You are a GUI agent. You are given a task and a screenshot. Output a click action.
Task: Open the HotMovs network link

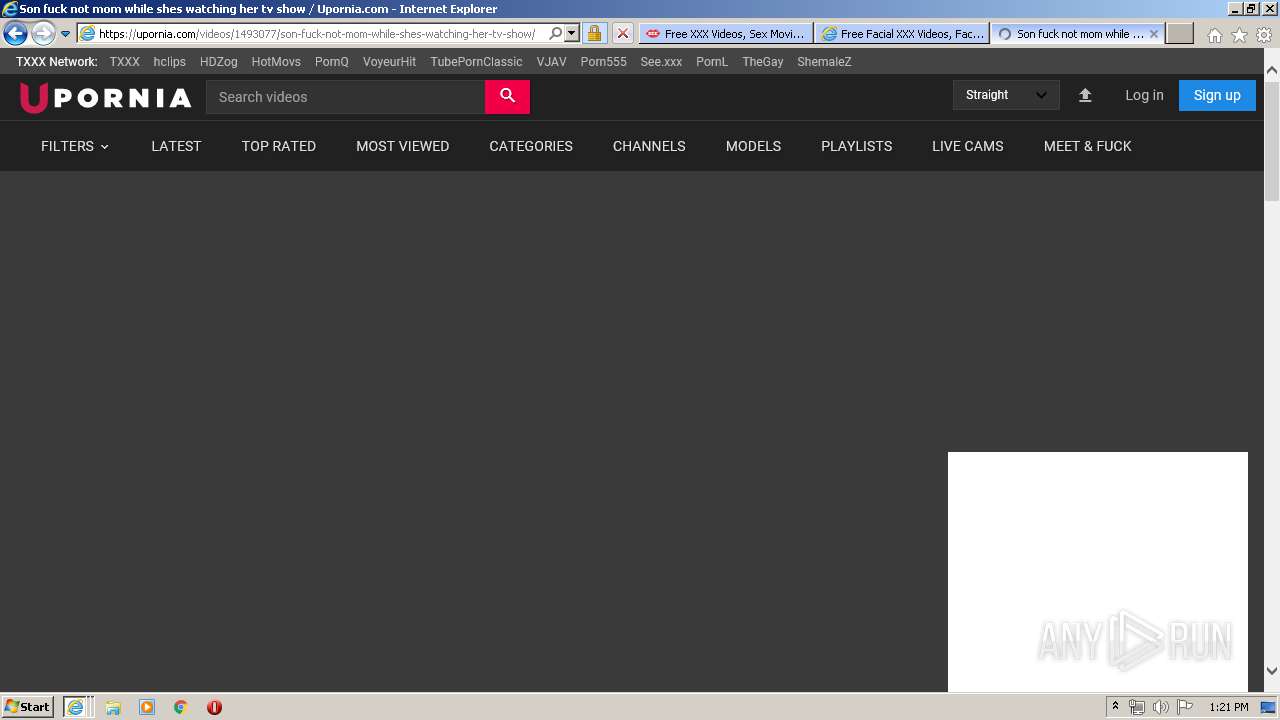coord(276,61)
